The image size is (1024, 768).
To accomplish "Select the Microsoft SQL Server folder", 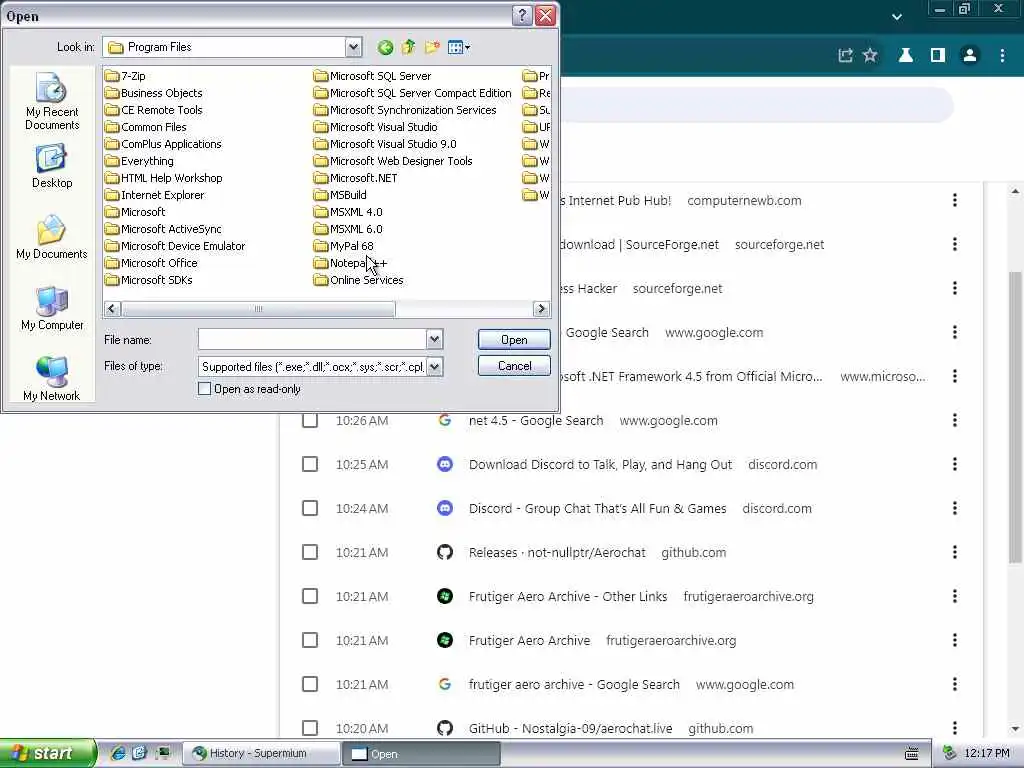I will [373, 76].
